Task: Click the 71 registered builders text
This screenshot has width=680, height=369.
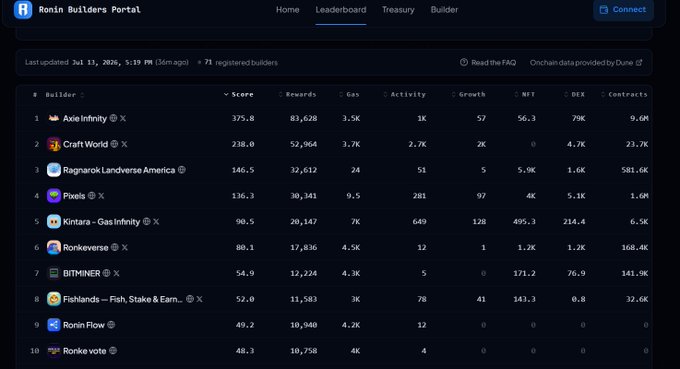Action: coord(241,62)
